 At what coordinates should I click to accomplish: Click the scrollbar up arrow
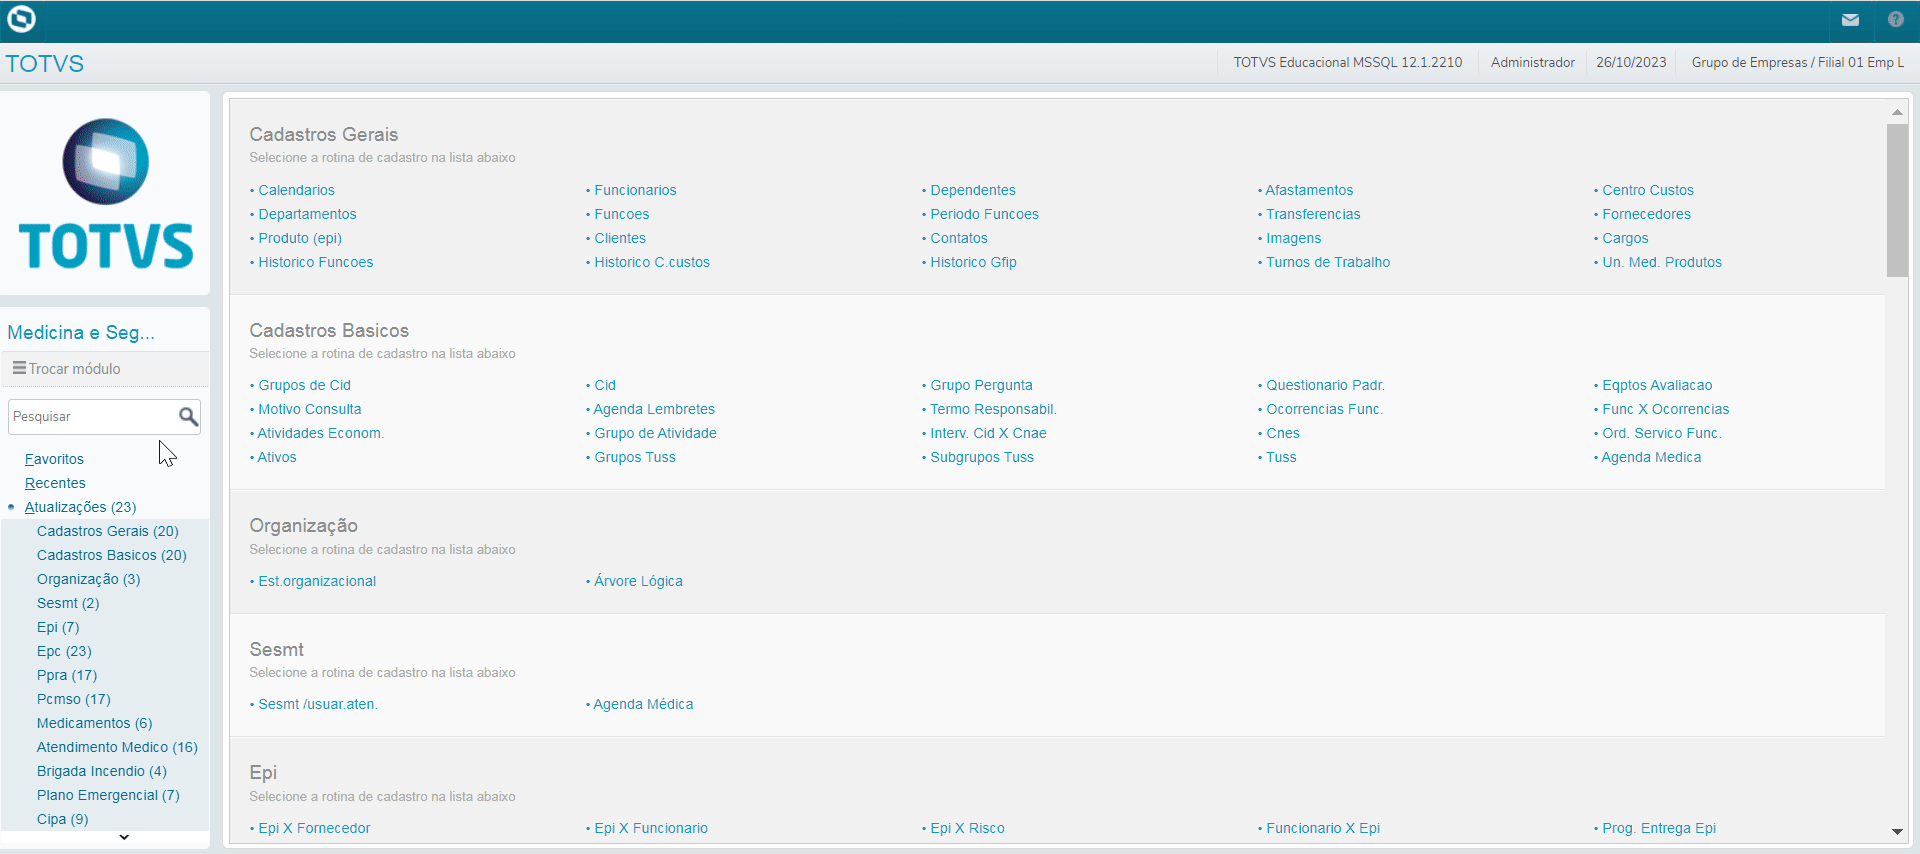[1897, 112]
